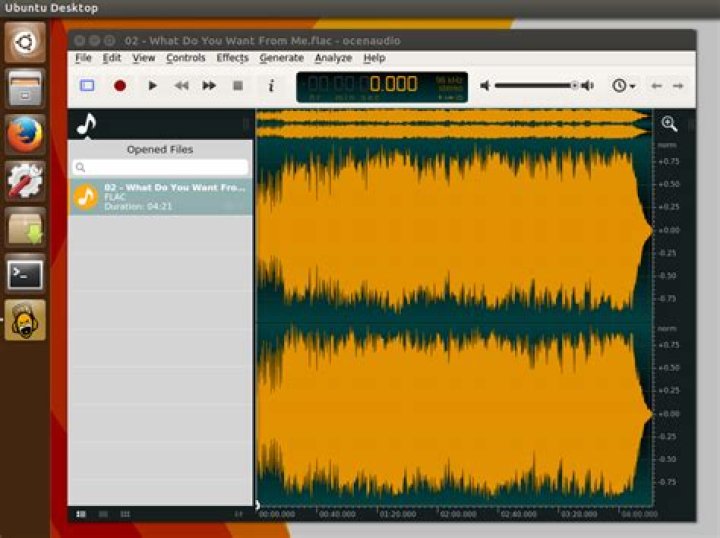Open the Files manager in launcher
720x538 pixels.
[x=25, y=88]
